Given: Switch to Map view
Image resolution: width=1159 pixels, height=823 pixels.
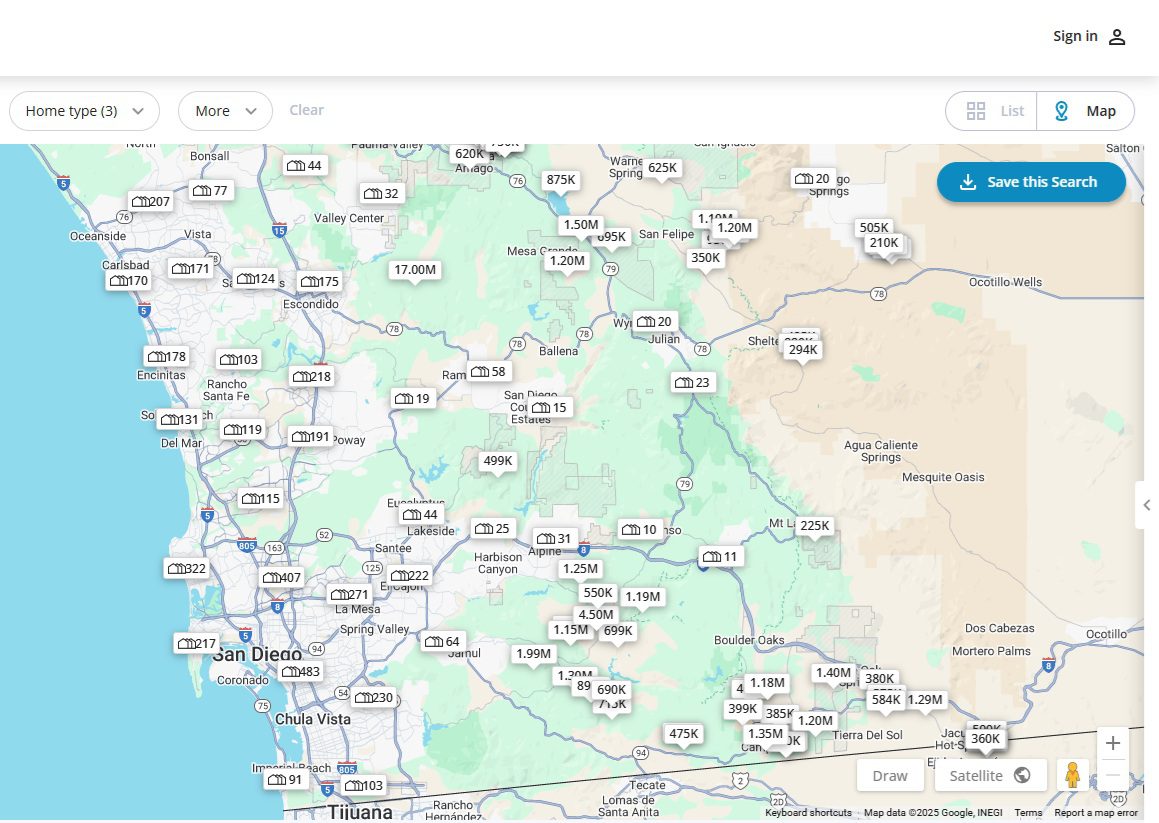Looking at the screenshot, I should coord(1085,111).
